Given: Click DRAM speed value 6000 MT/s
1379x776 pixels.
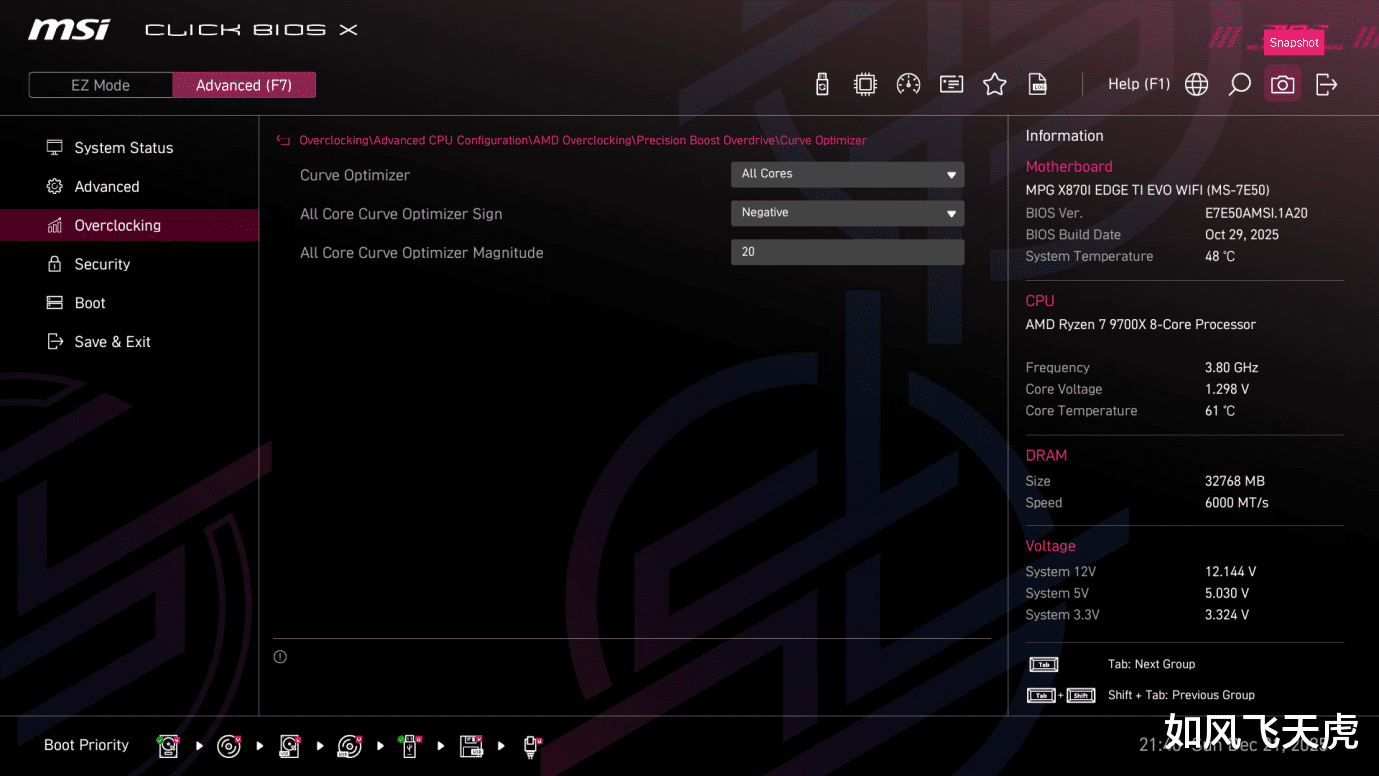Looking at the screenshot, I should 1237,503.
